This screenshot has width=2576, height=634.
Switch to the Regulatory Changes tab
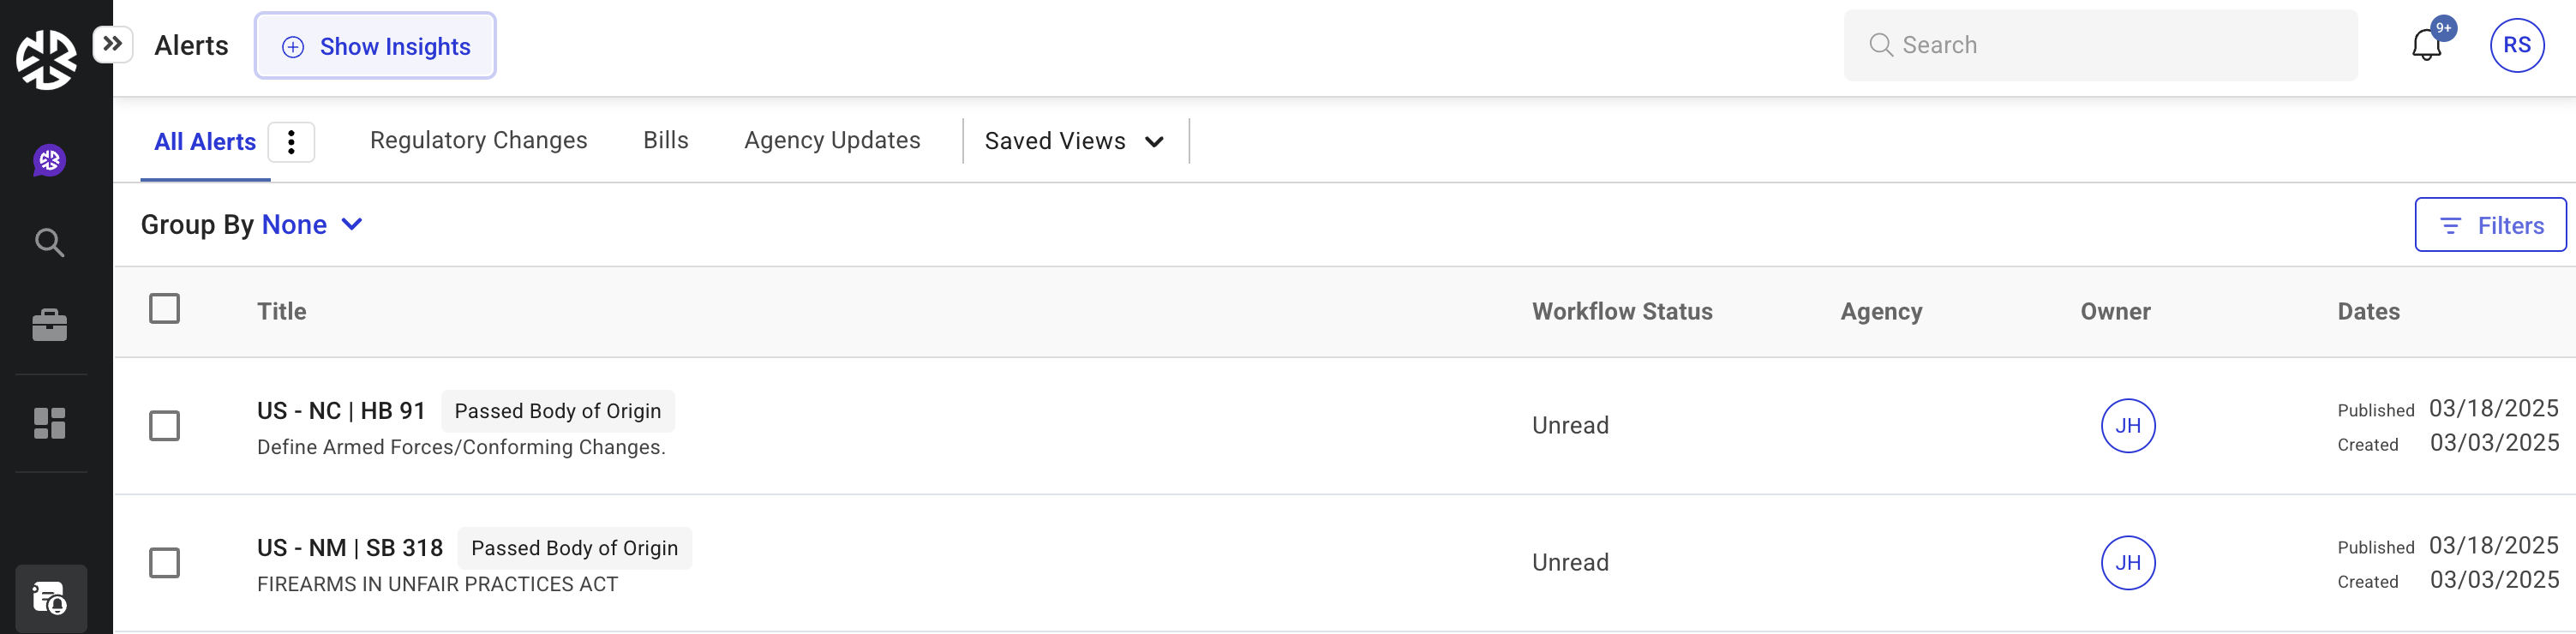tap(478, 140)
